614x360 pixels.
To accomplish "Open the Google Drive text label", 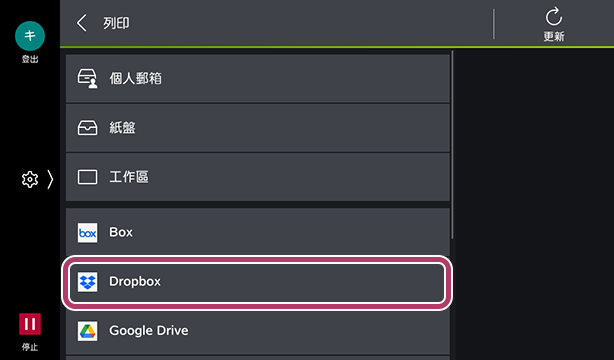I will (x=148, y=331).
